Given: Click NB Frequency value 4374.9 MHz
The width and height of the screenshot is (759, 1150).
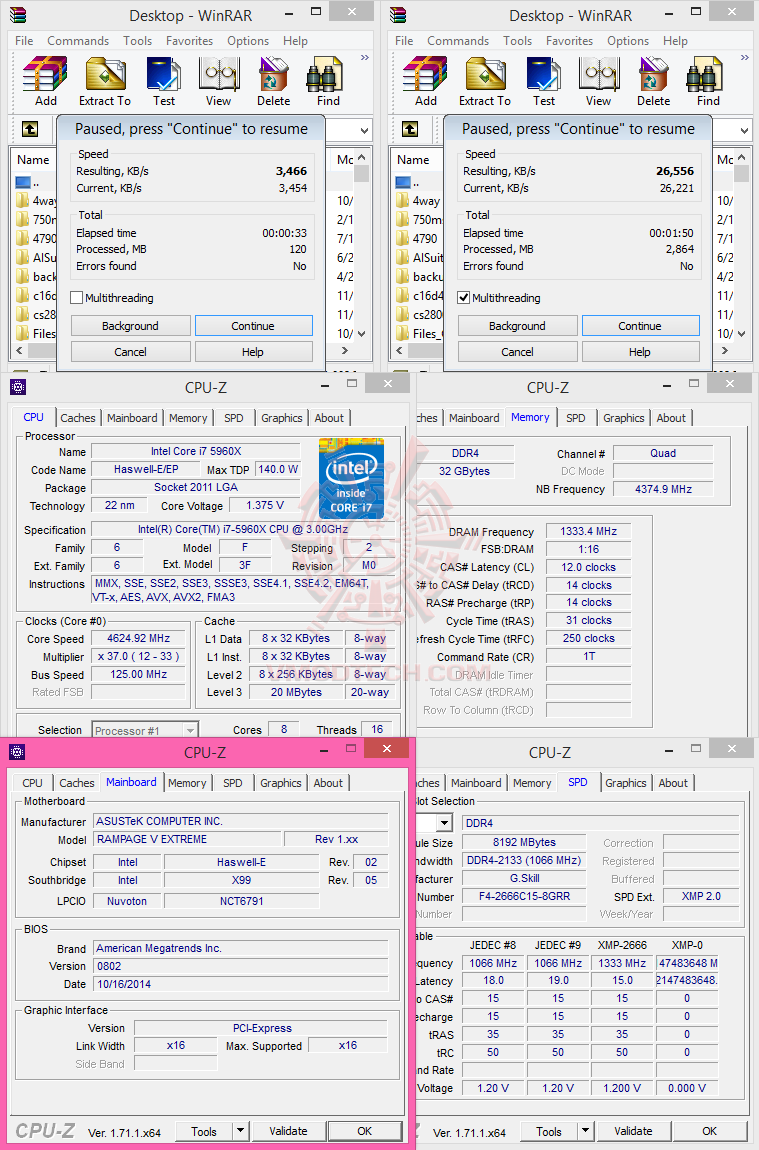Looking at the screenshot, I should click(664, 489).
